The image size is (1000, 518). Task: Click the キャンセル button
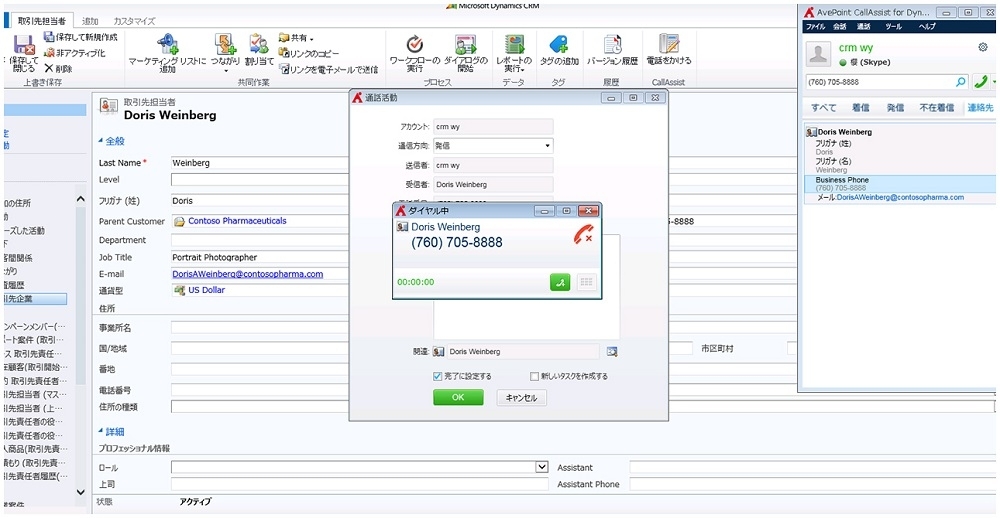(x=522, y=397)
